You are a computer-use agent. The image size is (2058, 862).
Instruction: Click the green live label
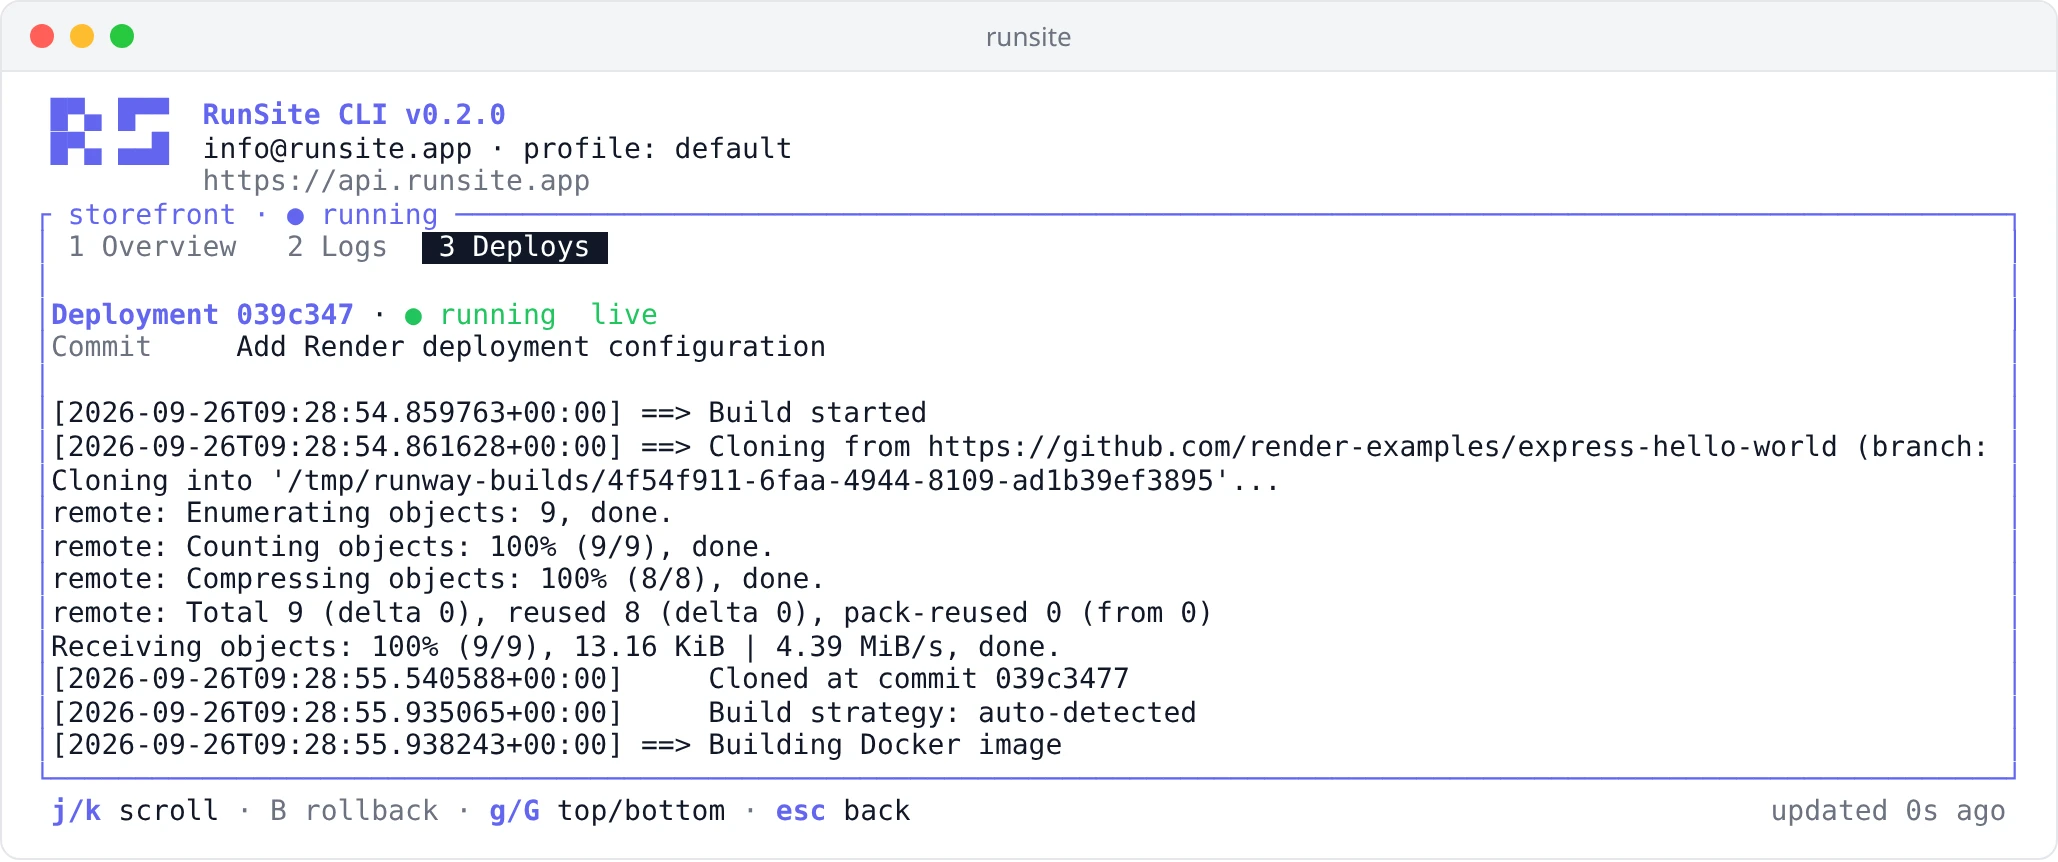tap(624, 314)
